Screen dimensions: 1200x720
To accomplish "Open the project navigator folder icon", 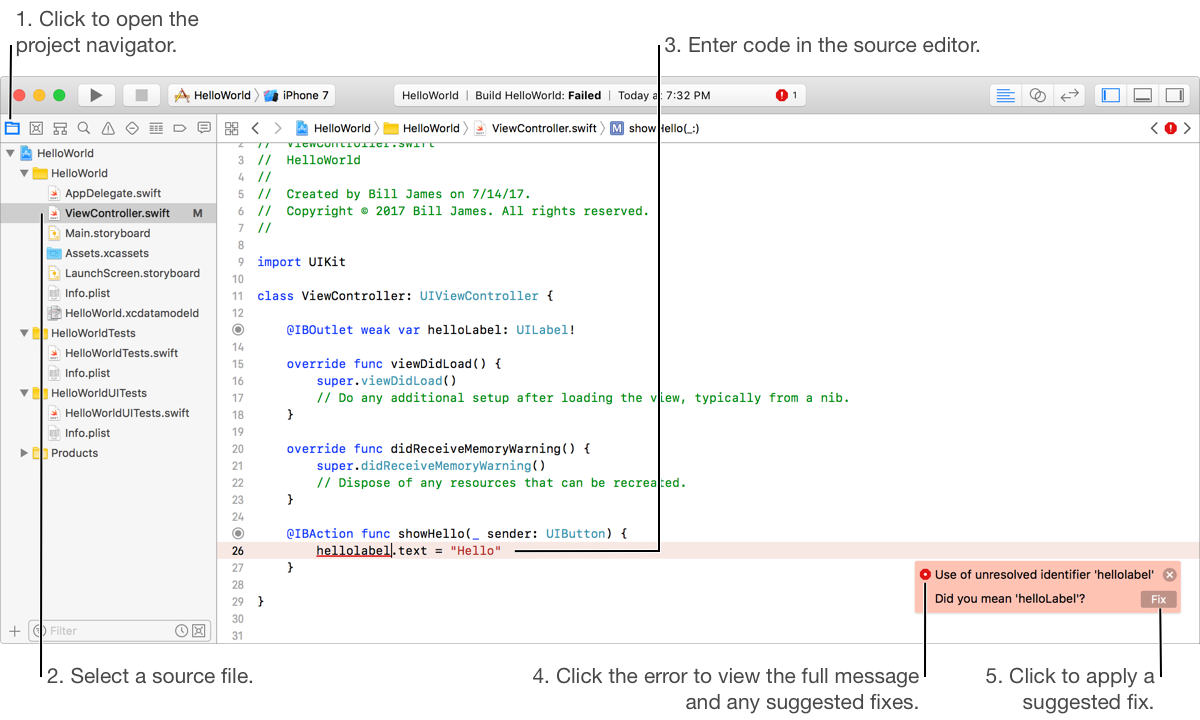I will (12, 128).
